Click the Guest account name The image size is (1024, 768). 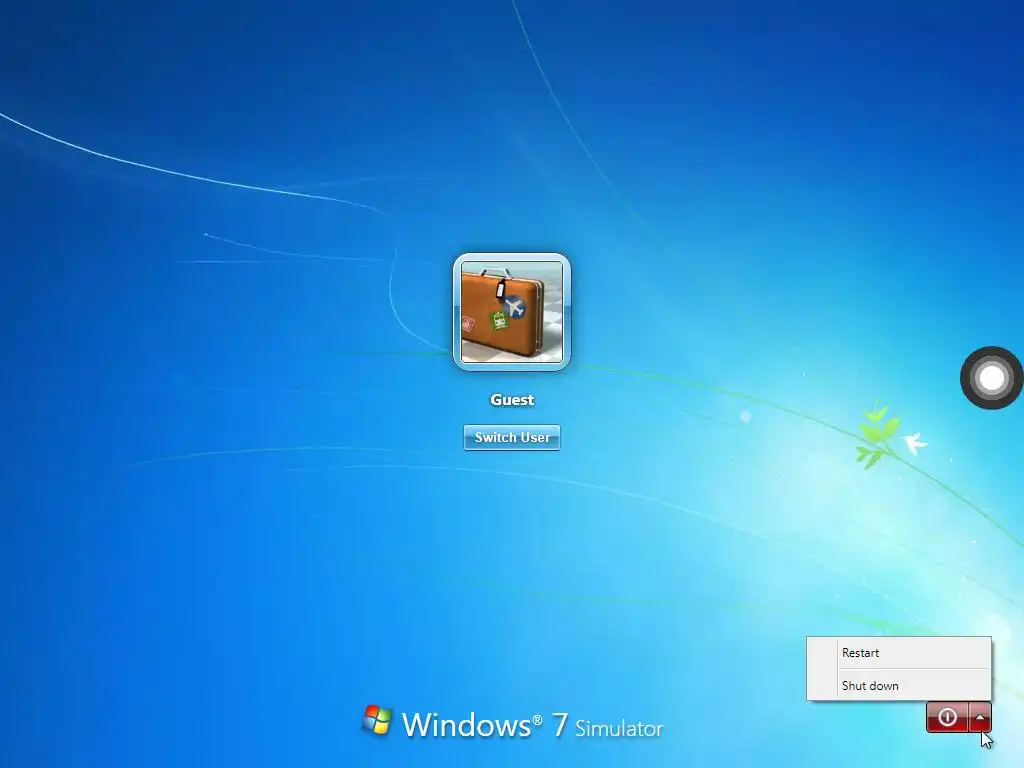coord(512,400)
